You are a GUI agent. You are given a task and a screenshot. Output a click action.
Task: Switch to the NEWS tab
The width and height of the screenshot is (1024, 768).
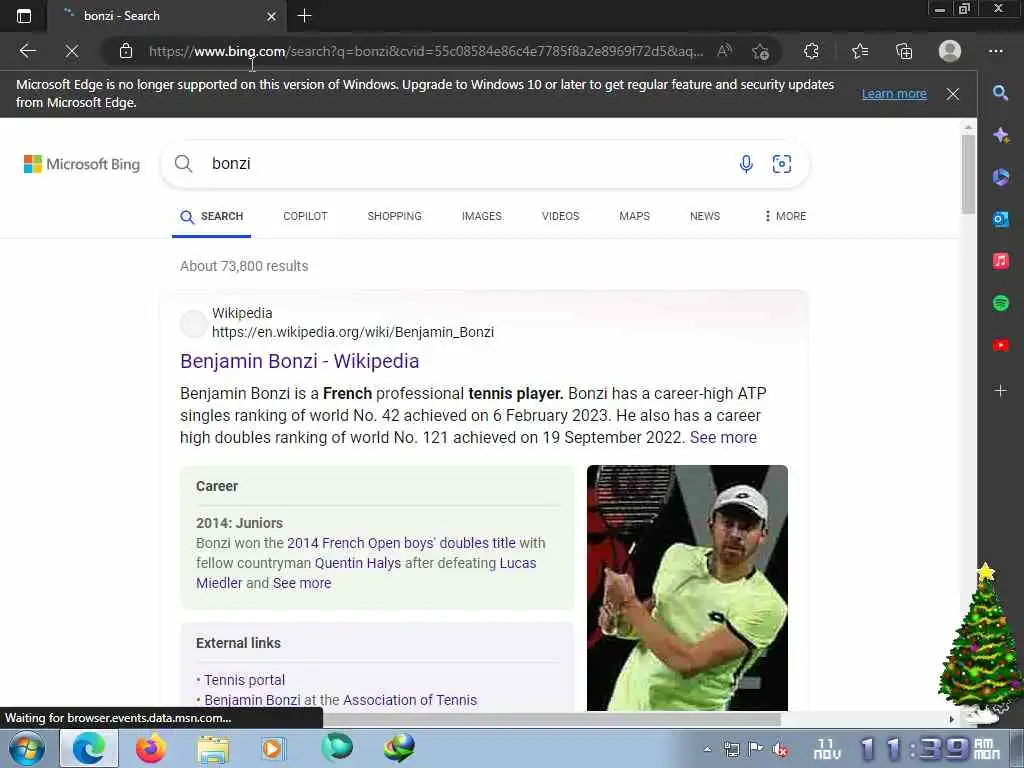[x=705, y=216]
